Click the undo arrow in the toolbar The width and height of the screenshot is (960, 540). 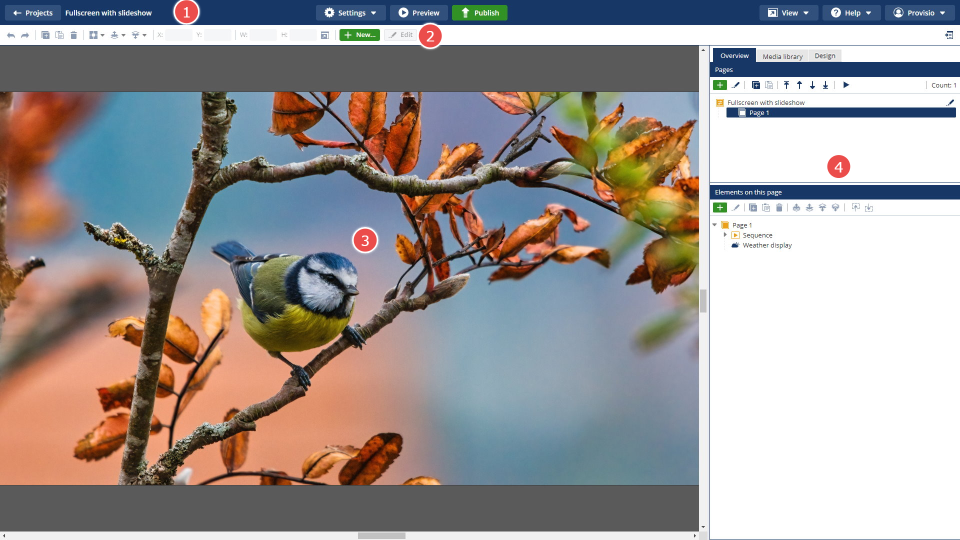[11, 35]
